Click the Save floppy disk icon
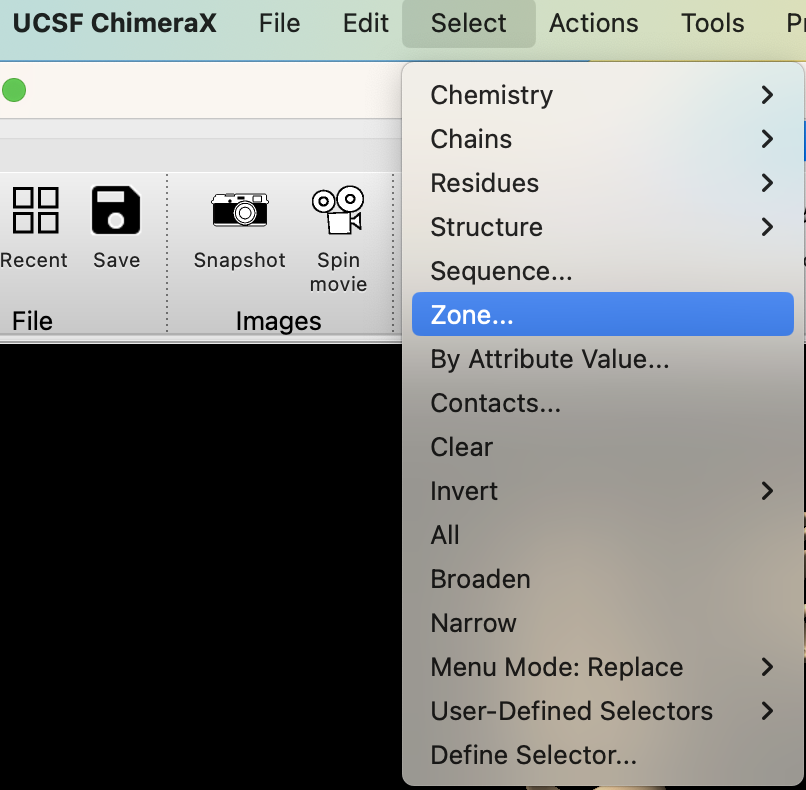The height and width of the screenshot is (790, 806). pos(116,211)
